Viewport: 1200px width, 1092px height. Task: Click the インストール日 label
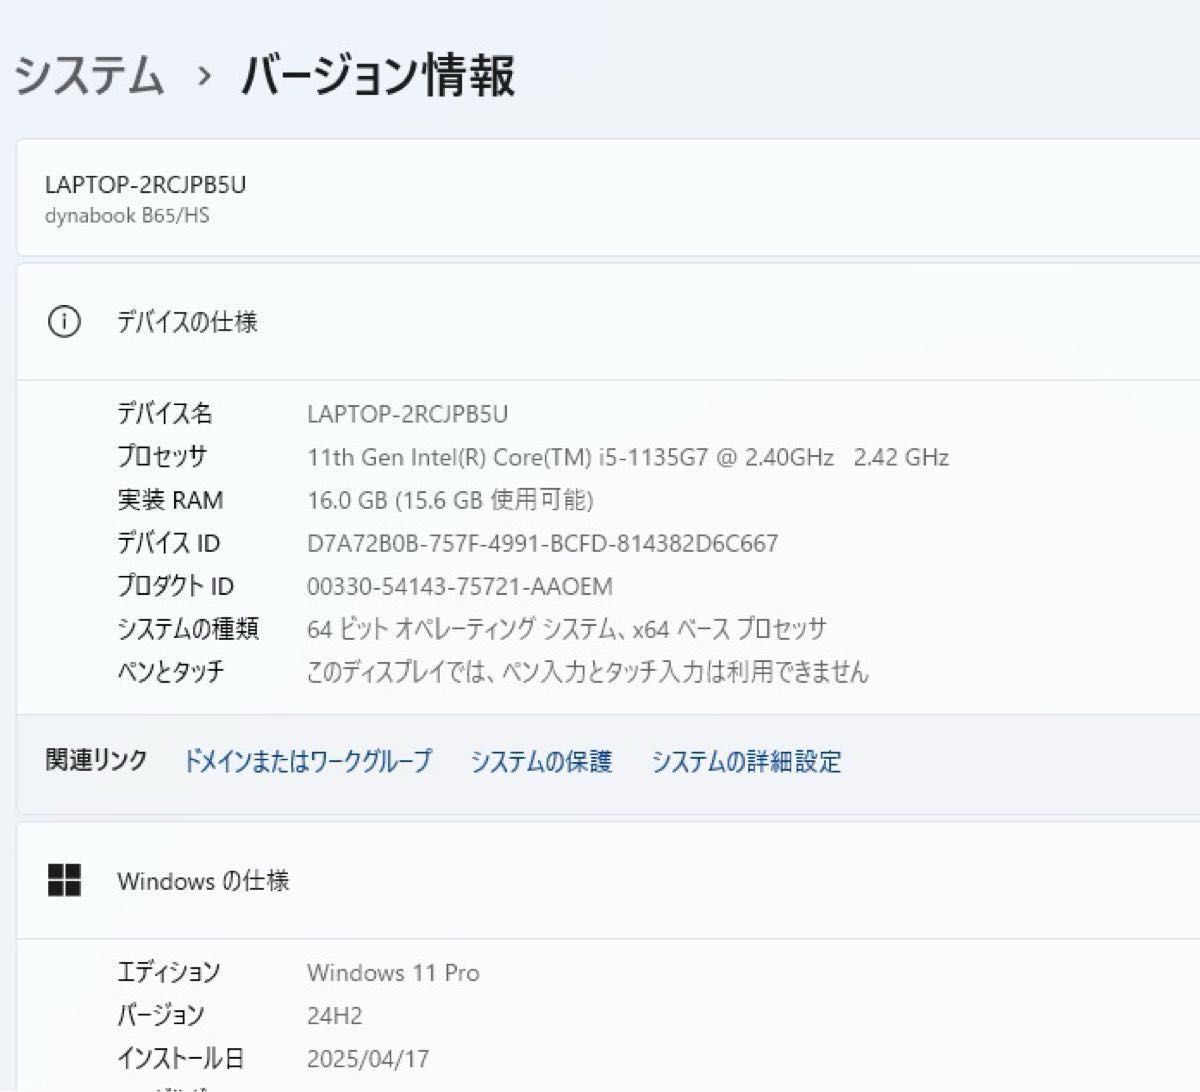(180, 1057)
